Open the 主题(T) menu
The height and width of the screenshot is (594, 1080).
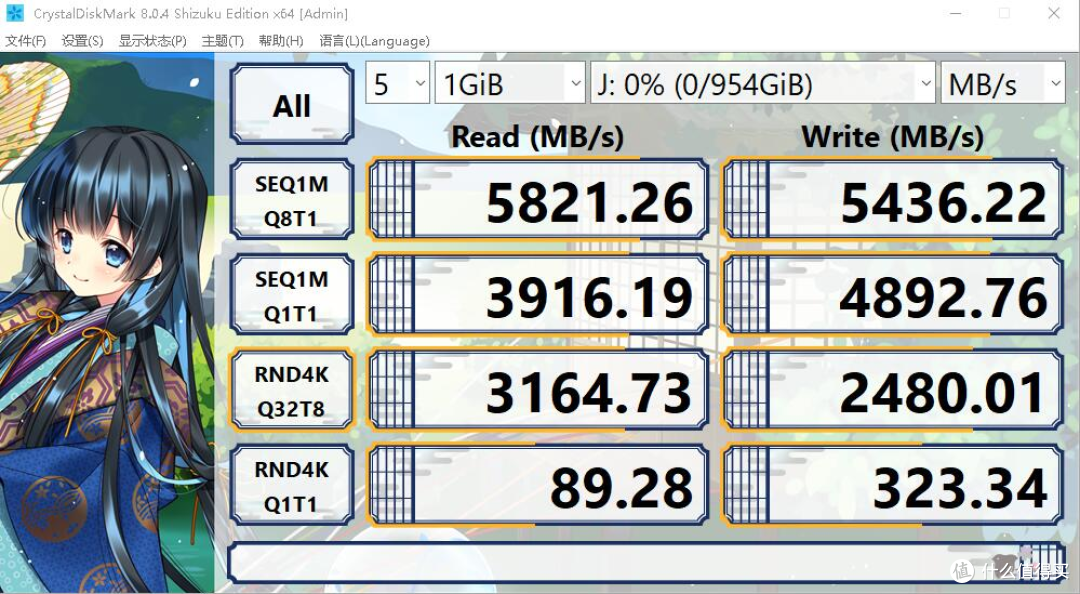click(222, 41)
